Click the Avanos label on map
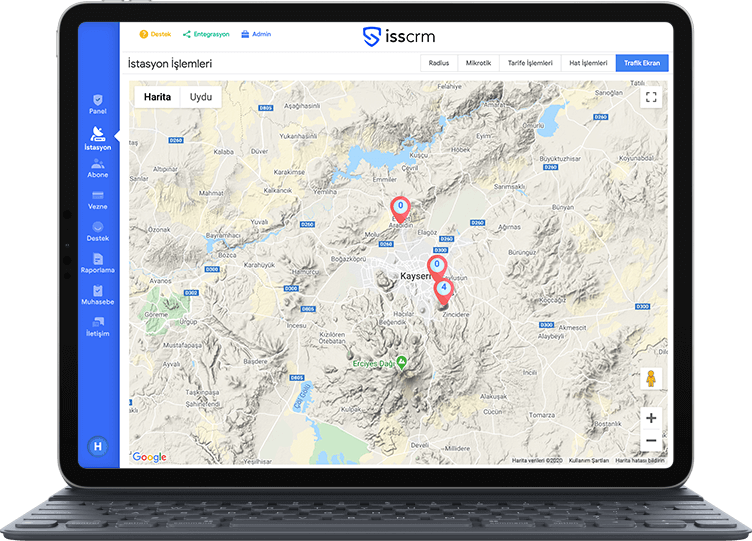This screenshot has height=541, width=752. tap(160, 281)
